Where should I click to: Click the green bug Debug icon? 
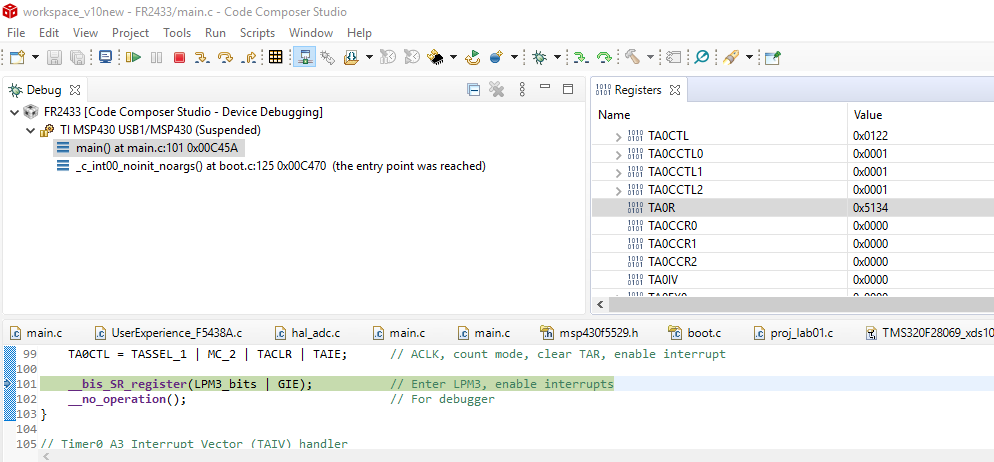(x=539, y=58)
